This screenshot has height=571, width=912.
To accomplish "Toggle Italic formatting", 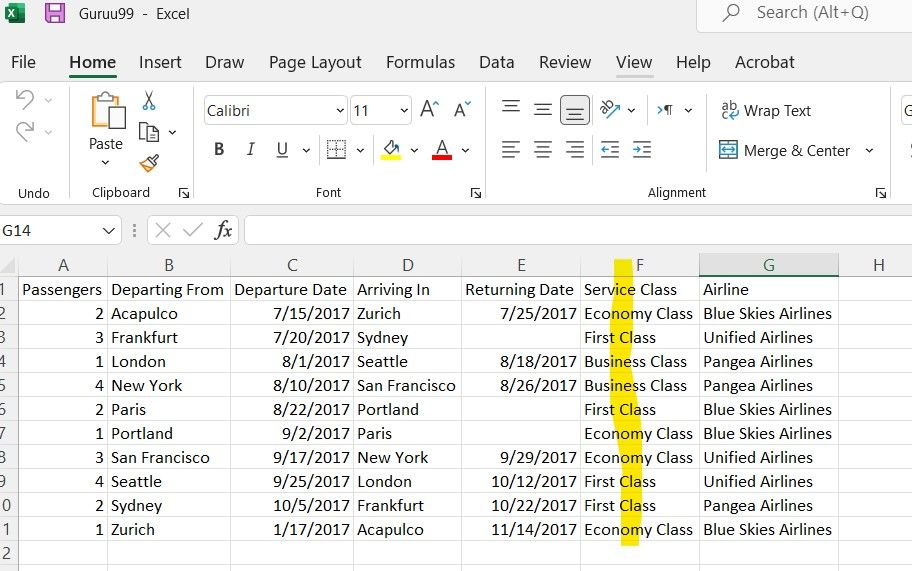I will tap(250, 149).
